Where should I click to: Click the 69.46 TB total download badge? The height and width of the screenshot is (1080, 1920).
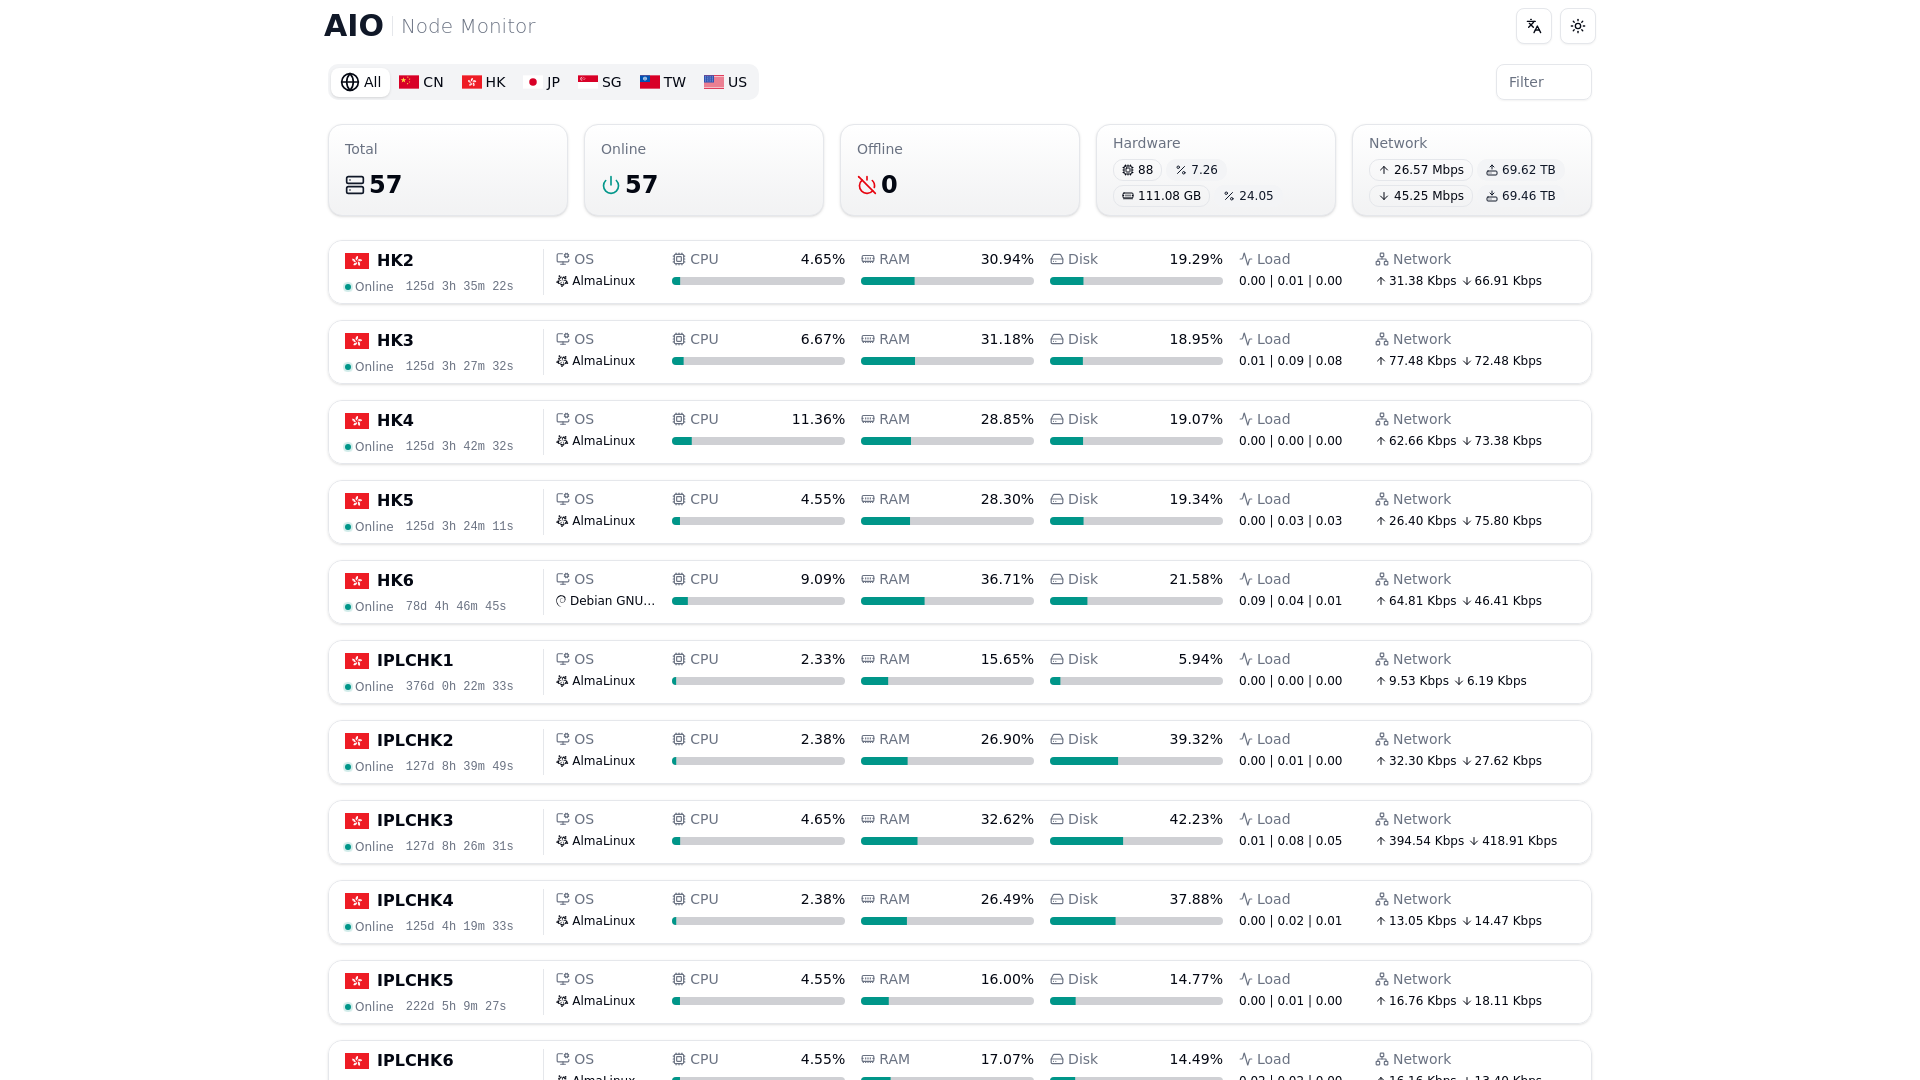pos(1520,196)
